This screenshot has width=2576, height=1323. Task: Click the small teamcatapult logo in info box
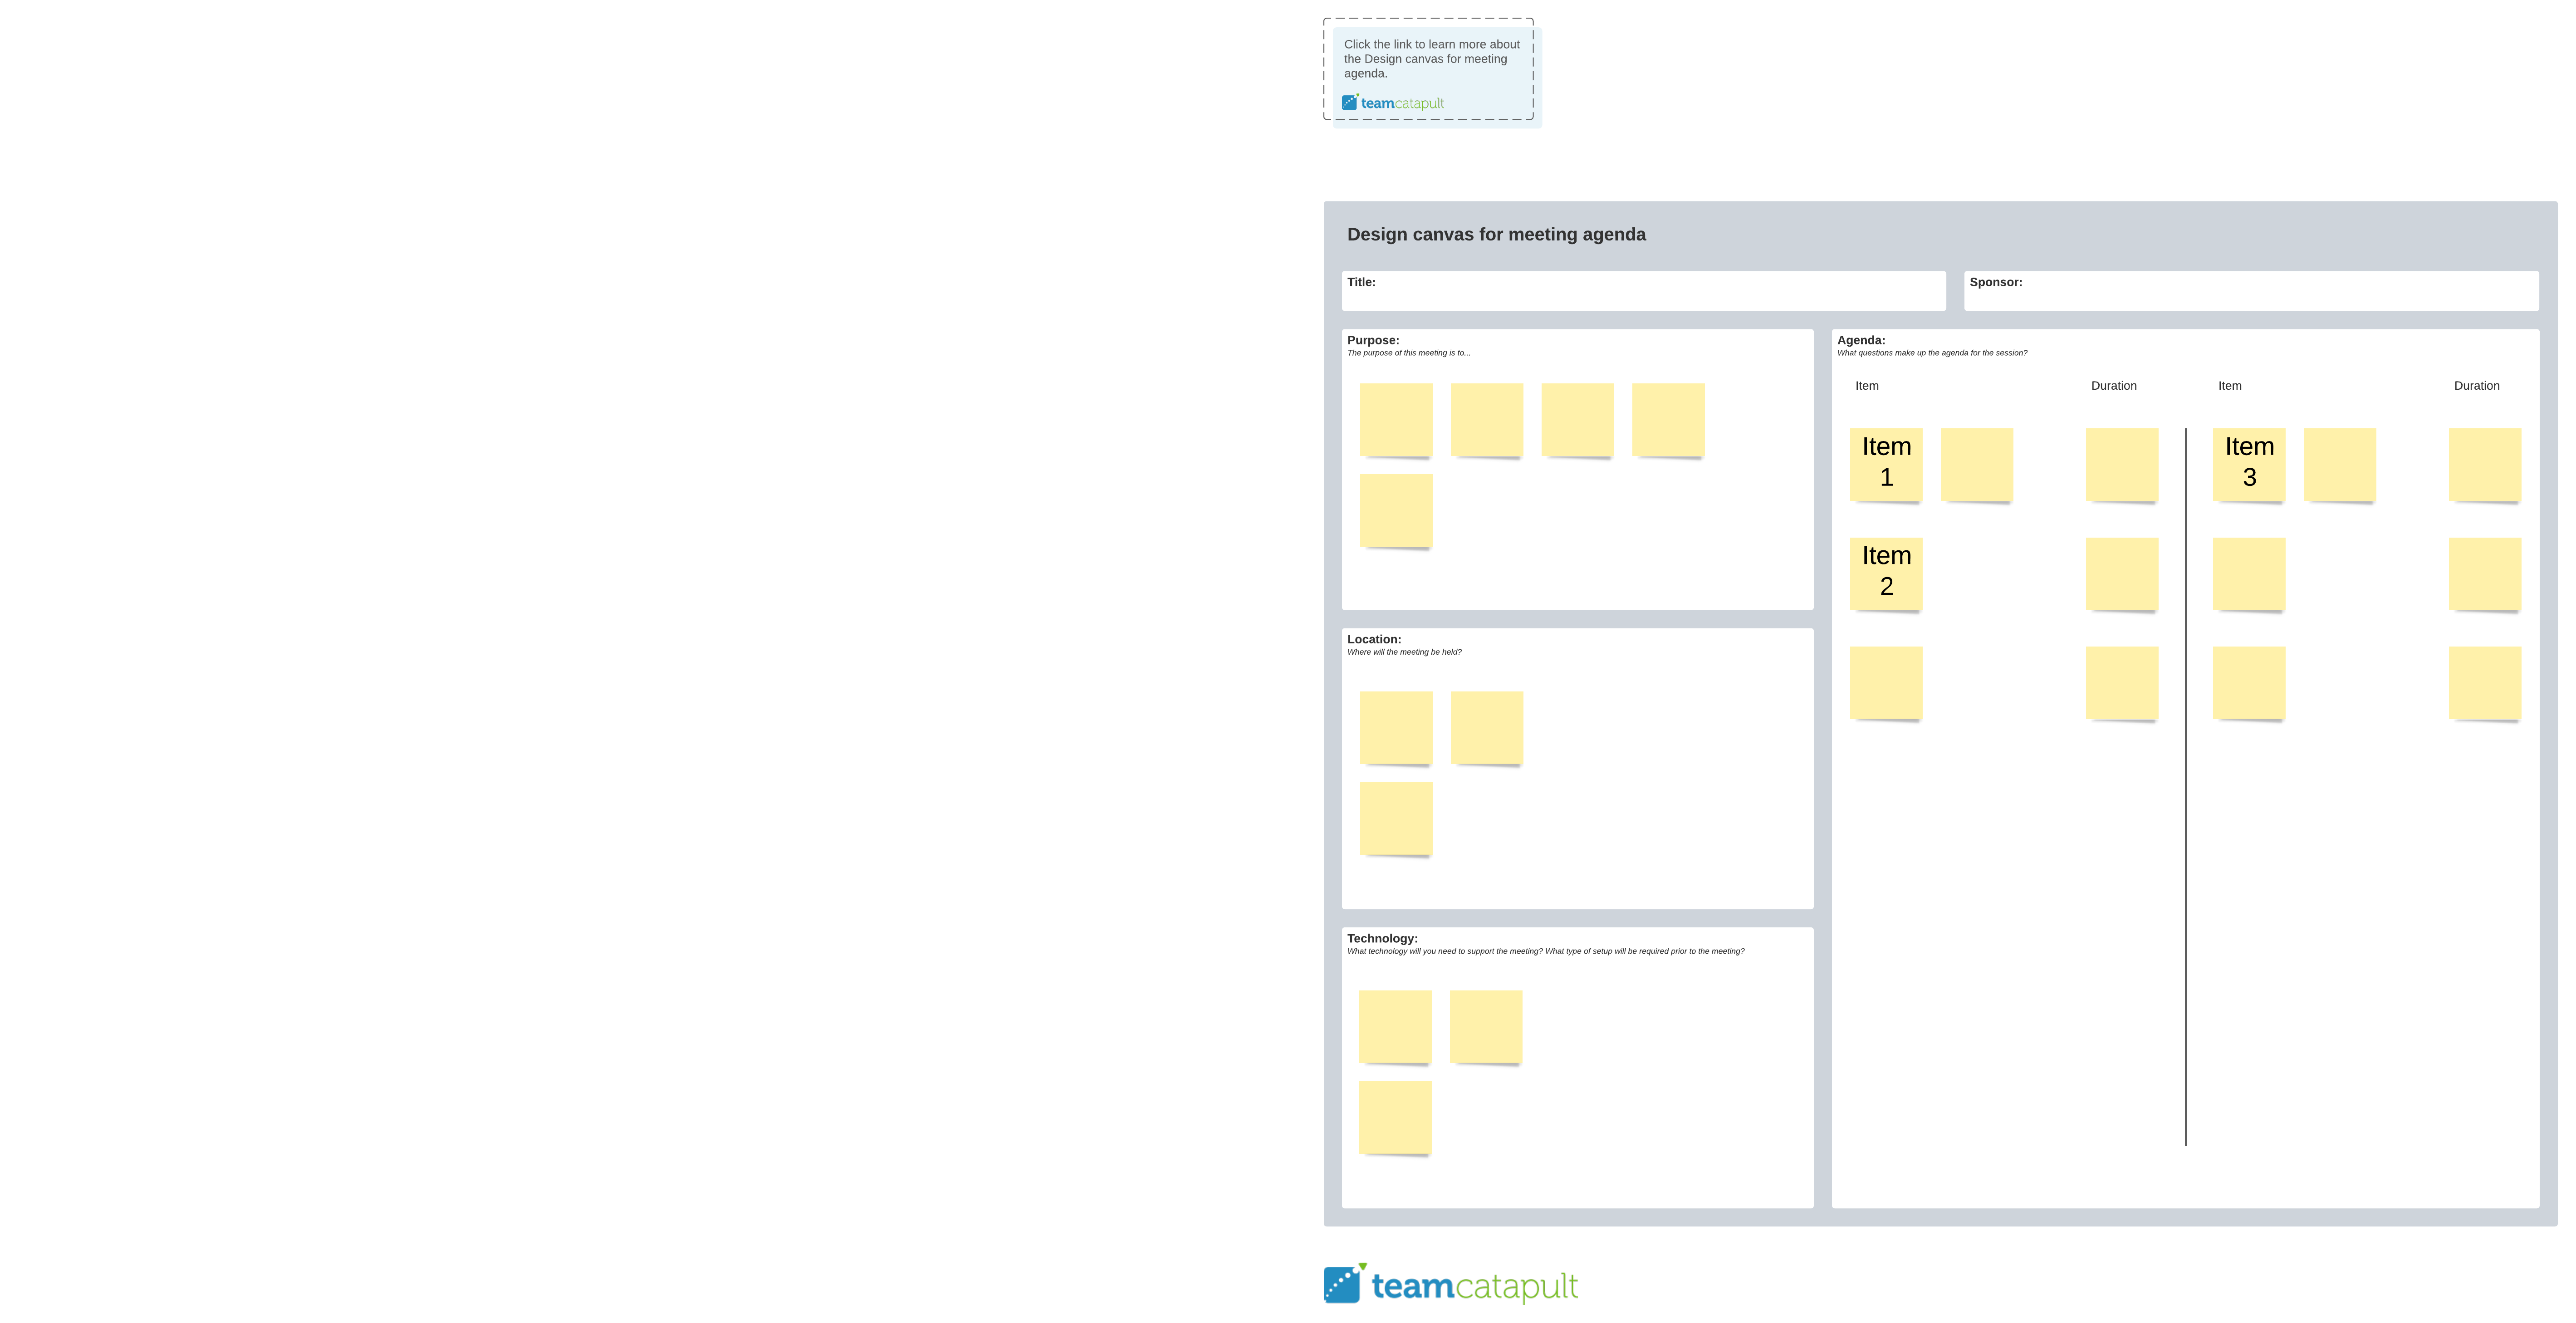(1392, 103)
